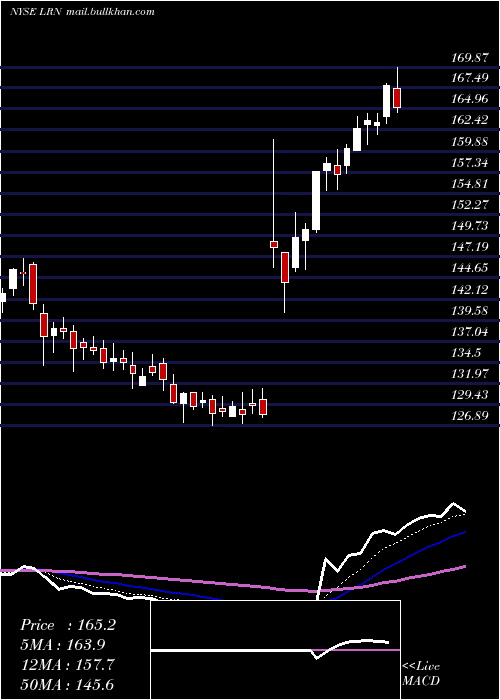Select the 129.43 price level label
This screenshot has height=700, width=500.
tap(469, 395)
